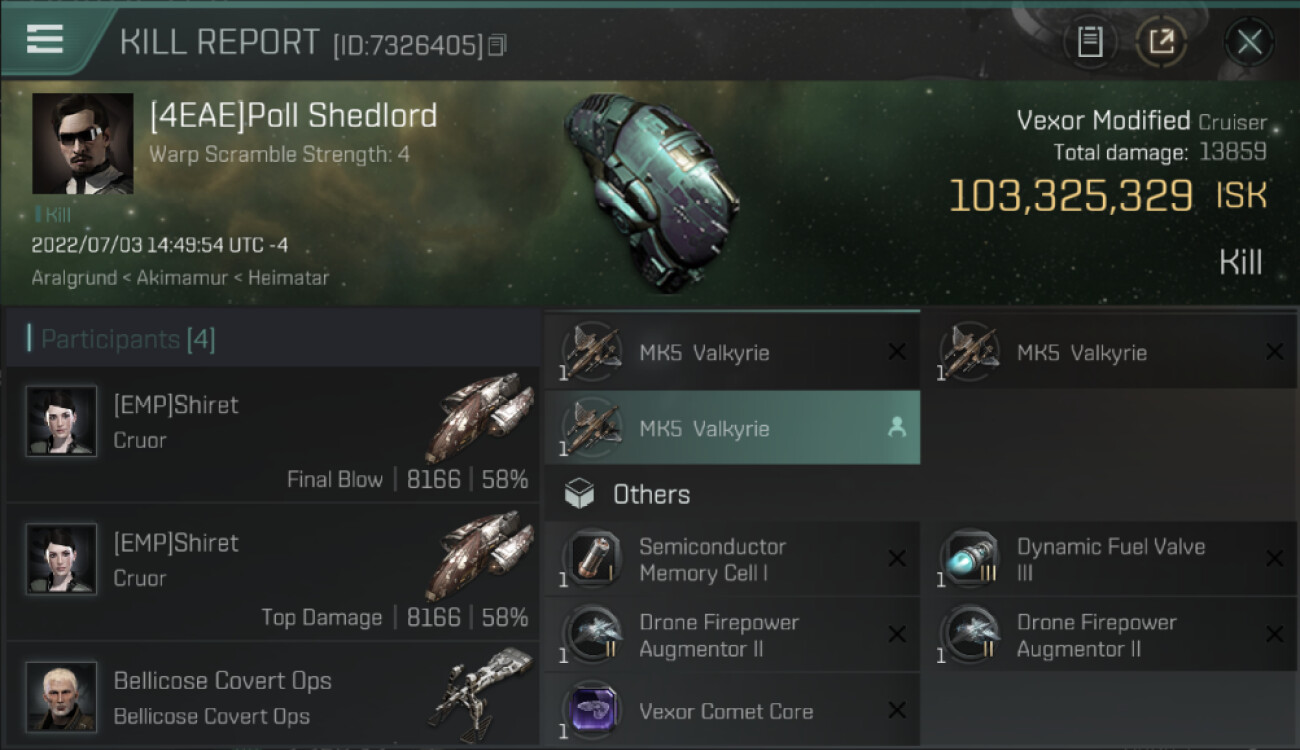Select the Vexor Comet Core item
1300x750 pixels.
(x=732, y=711)
